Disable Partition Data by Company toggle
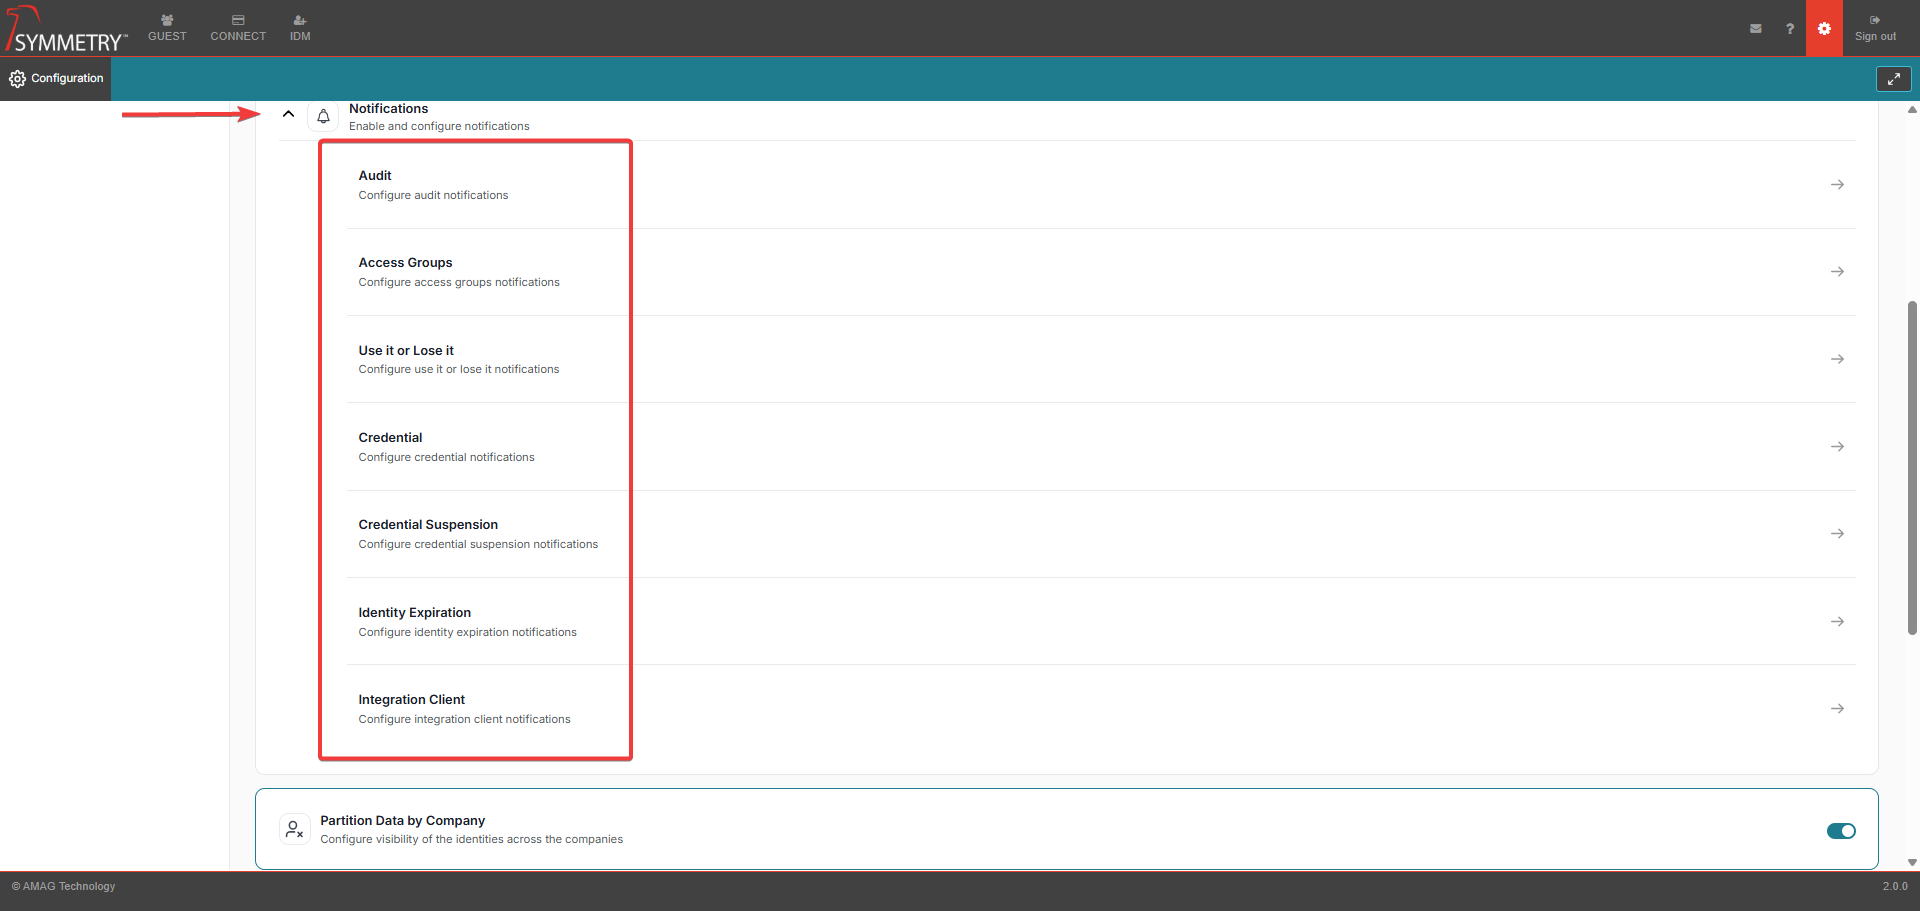Screen dimensions: 1920x911 tap(1840, 831)
